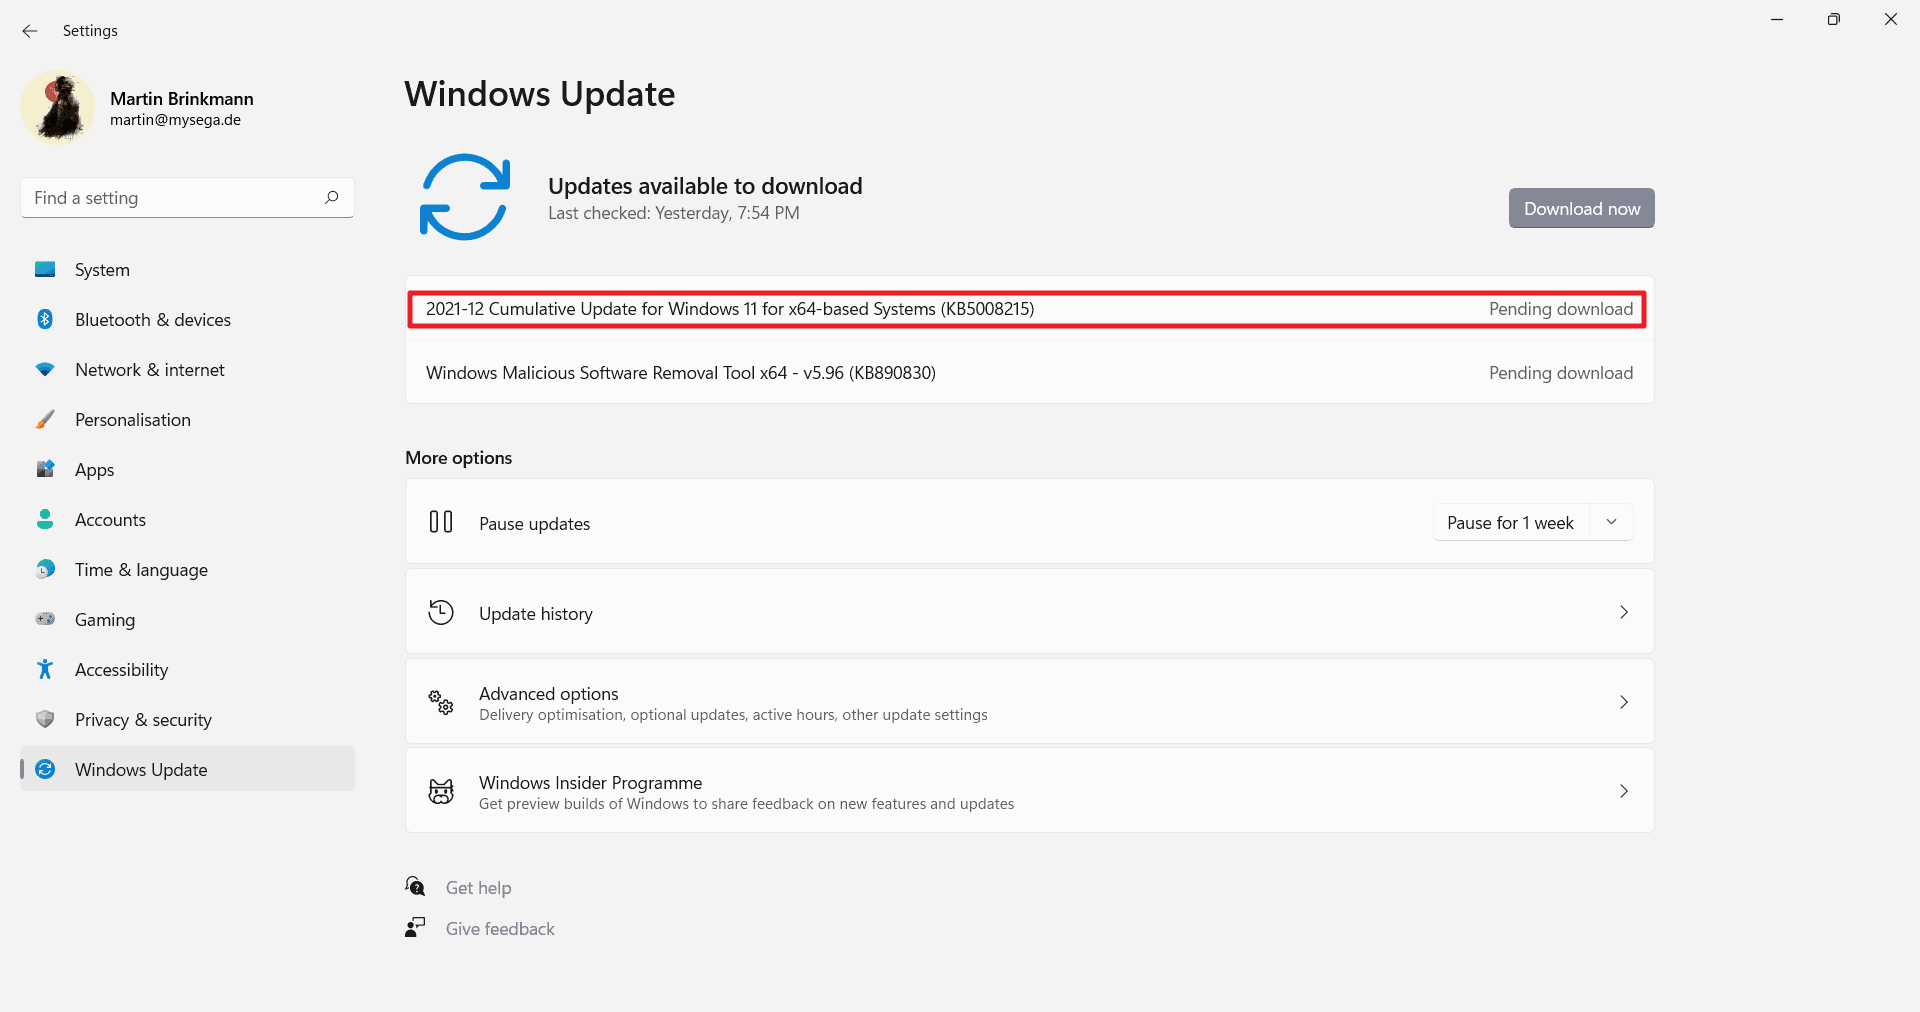The image size is (1920, 1012).
Task: Click the System monitor icon
Action: 45,269
